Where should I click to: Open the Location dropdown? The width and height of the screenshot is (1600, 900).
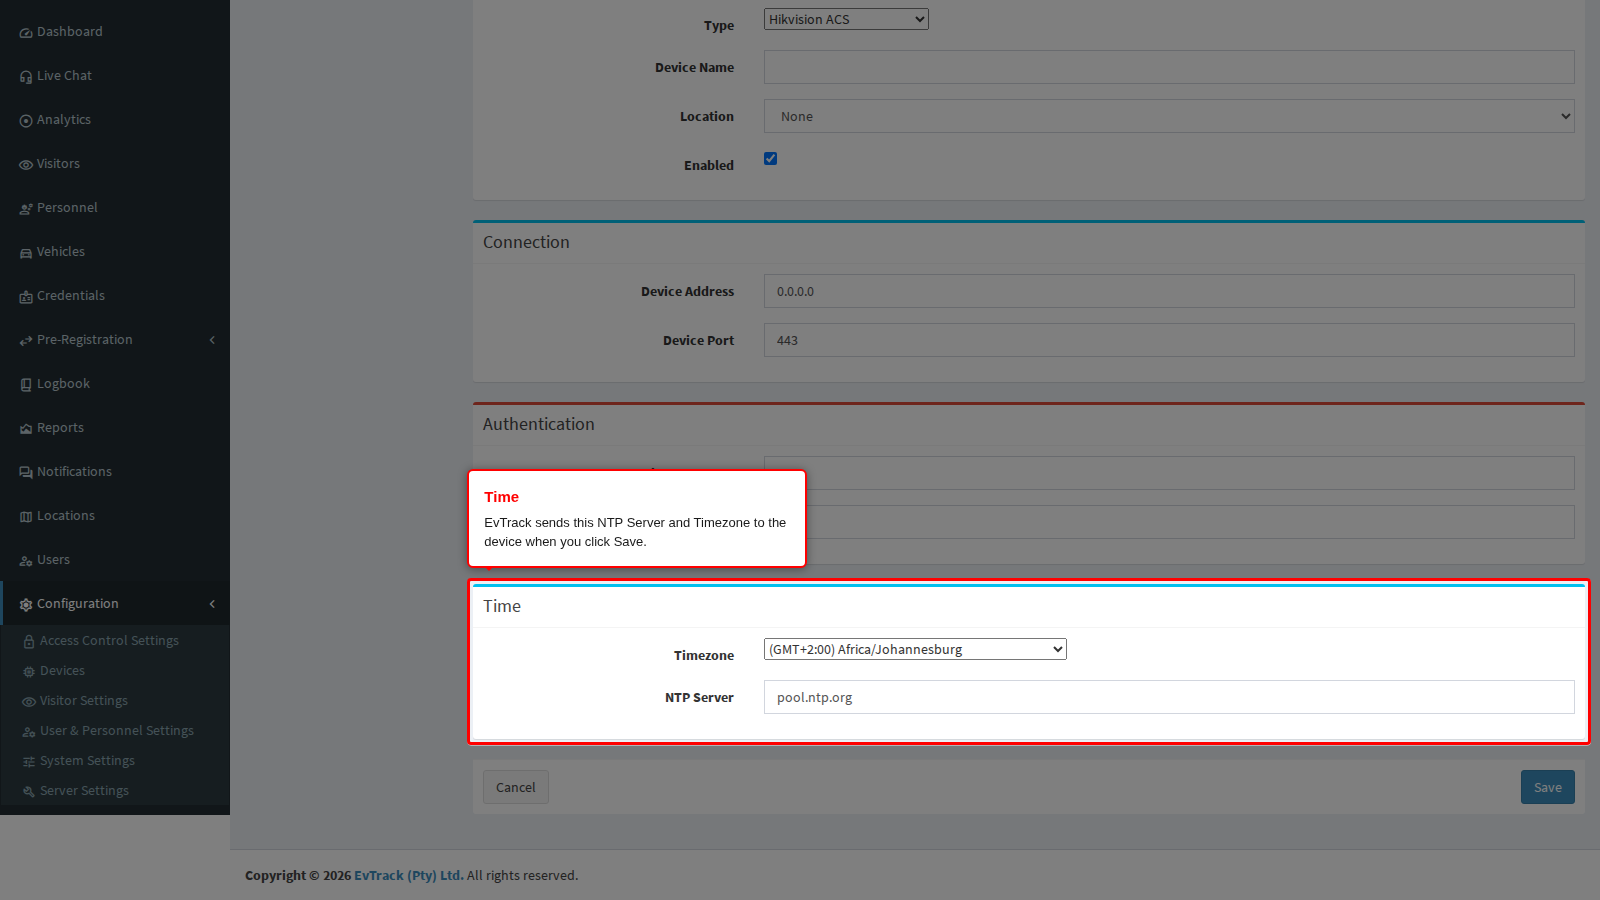1169,116
